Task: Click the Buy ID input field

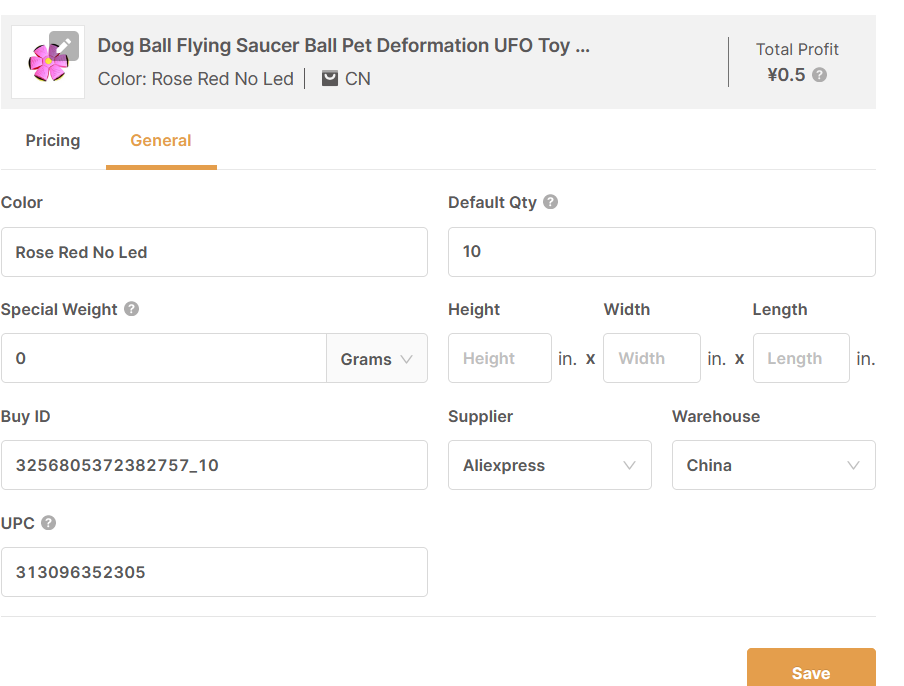Action: 214,465
